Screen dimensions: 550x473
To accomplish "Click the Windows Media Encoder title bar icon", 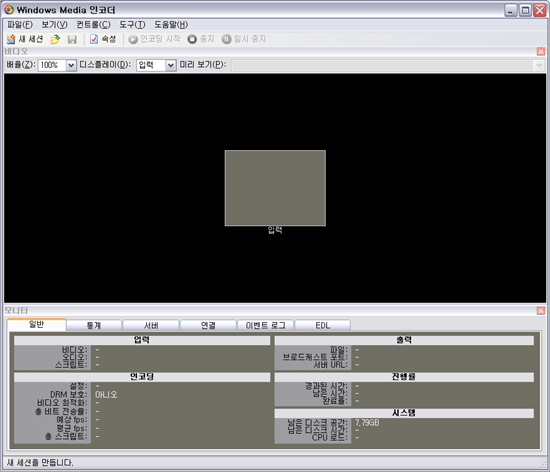I will pos(9,9).
